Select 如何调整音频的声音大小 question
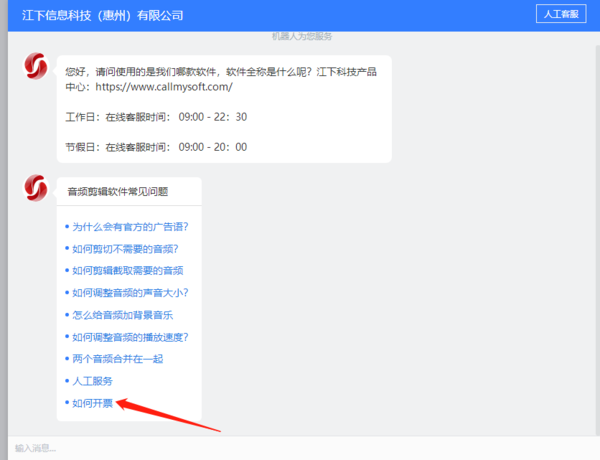 (130, 293)
